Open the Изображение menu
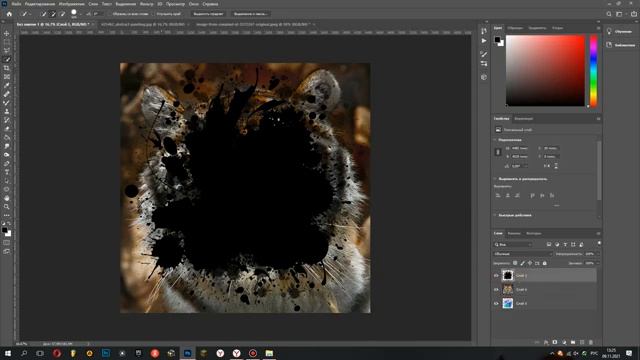 click(71, 4)
